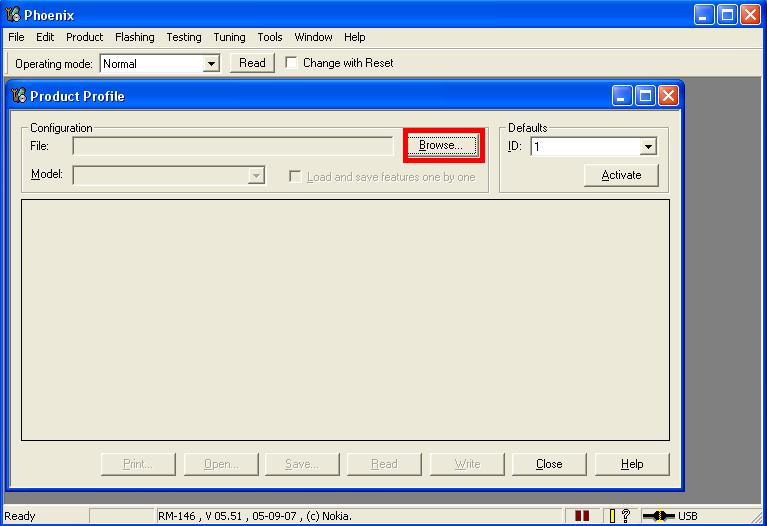
Task: Open the Defaults ID dropdown list
Action: tap(648, 147)
